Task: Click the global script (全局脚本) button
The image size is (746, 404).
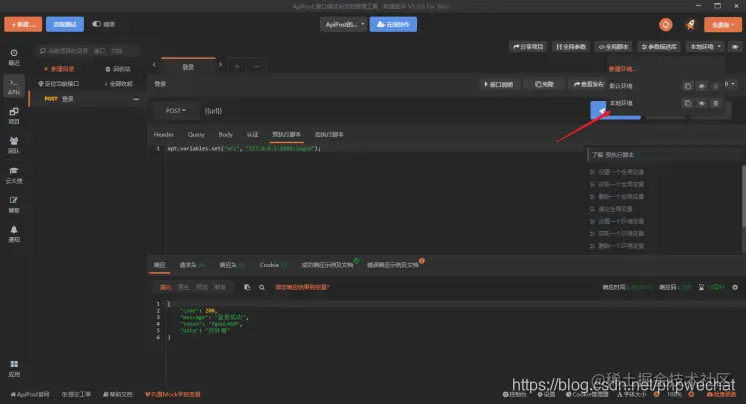Action: [x=613, y=47]
